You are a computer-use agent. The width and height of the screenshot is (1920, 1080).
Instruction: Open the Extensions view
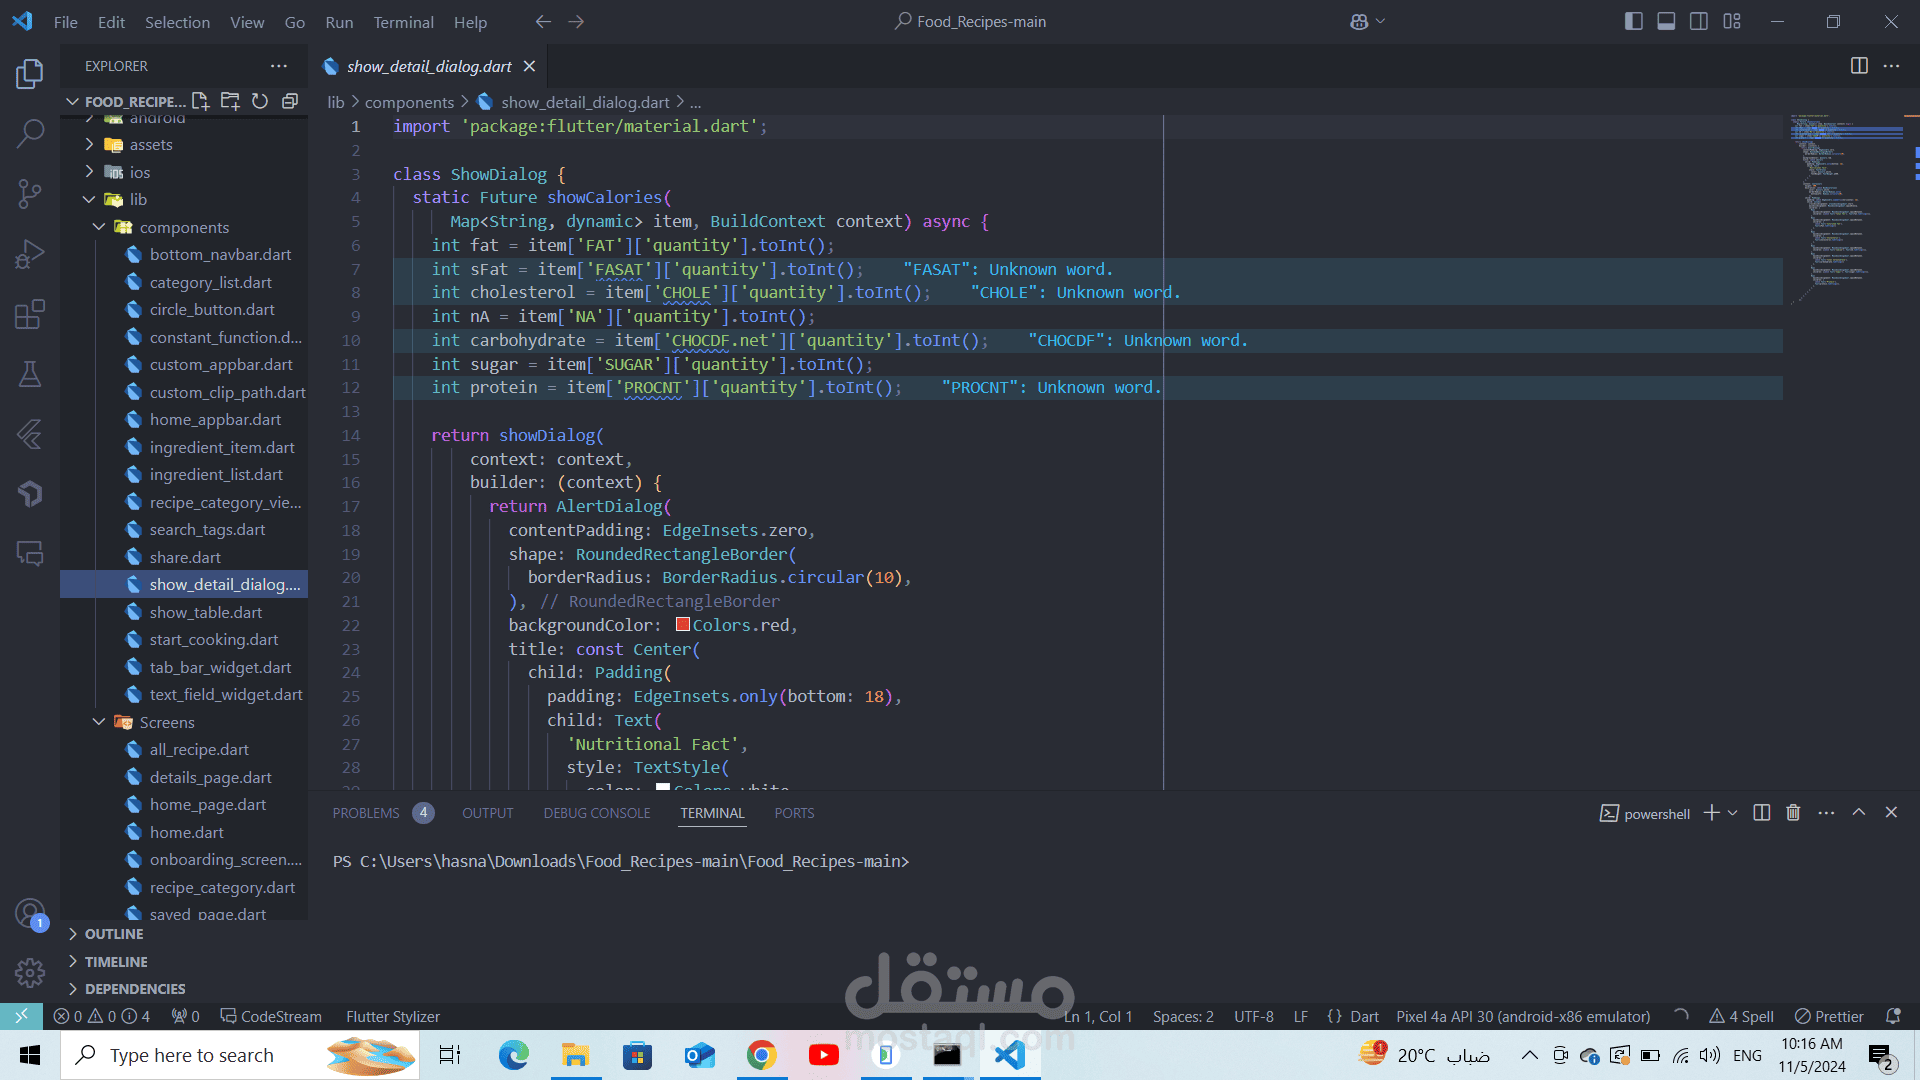coord(30,314)
